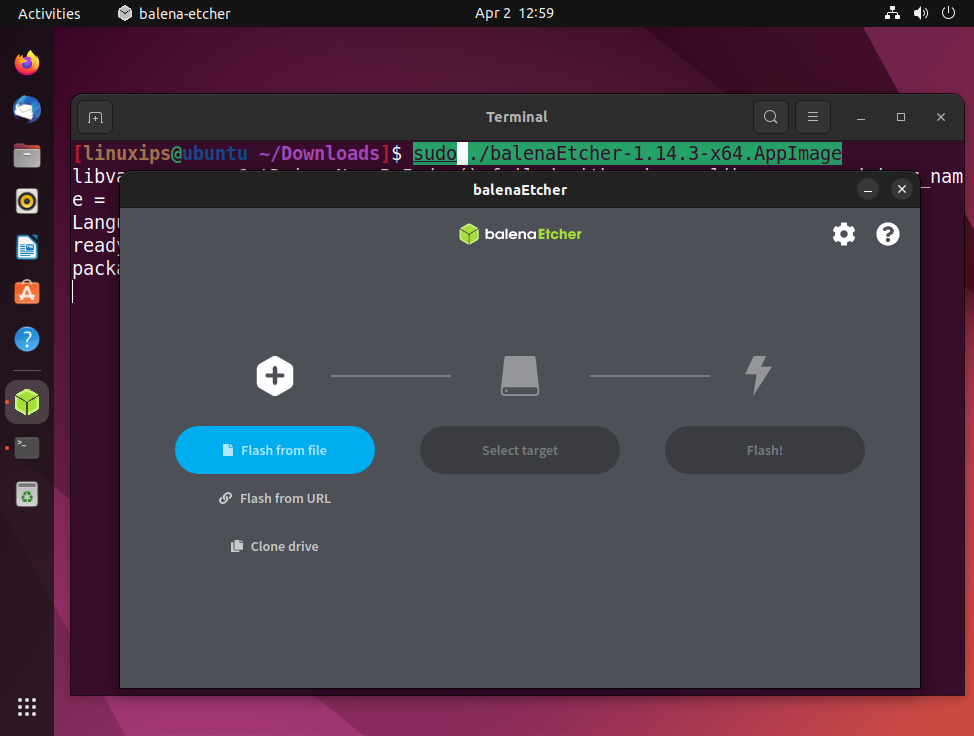
Task: Choose Flash from file
Action: 275,450
